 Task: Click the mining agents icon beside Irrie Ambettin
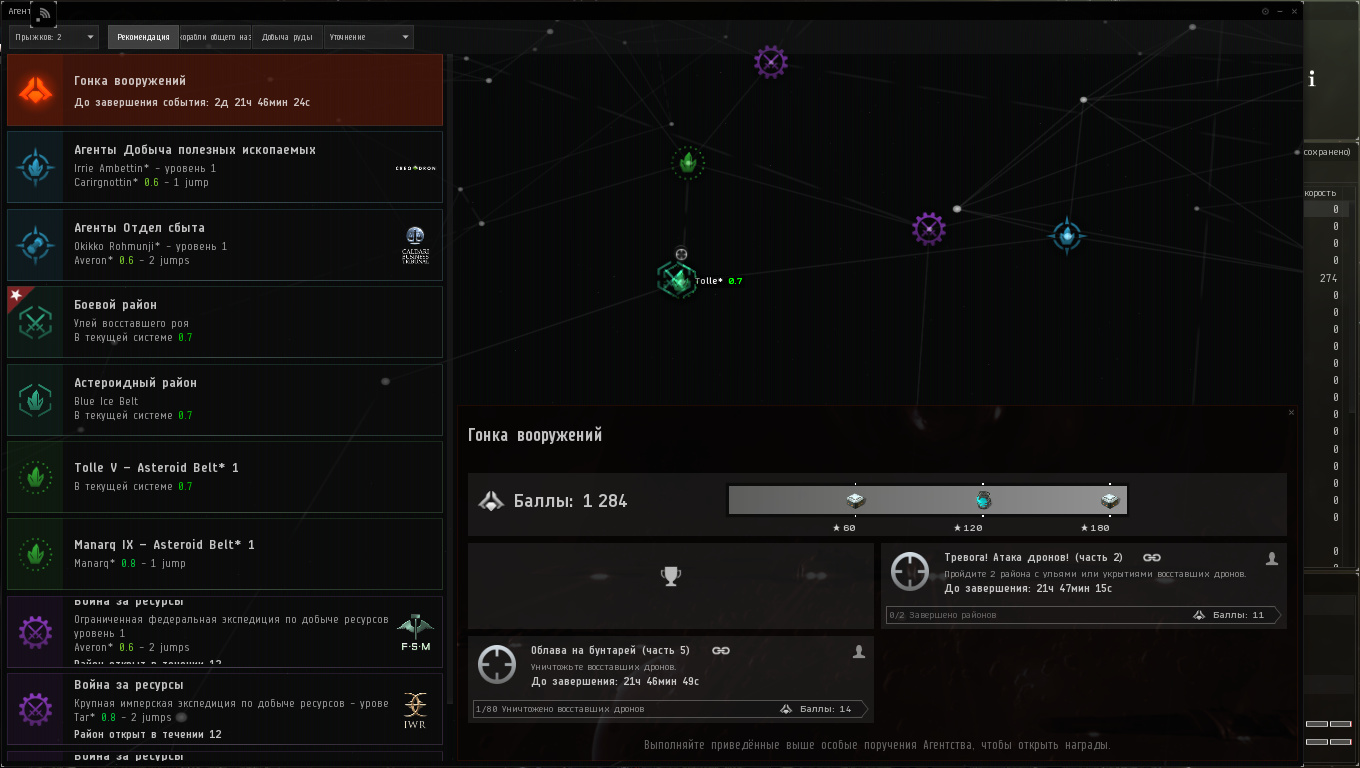pos(36,167)
